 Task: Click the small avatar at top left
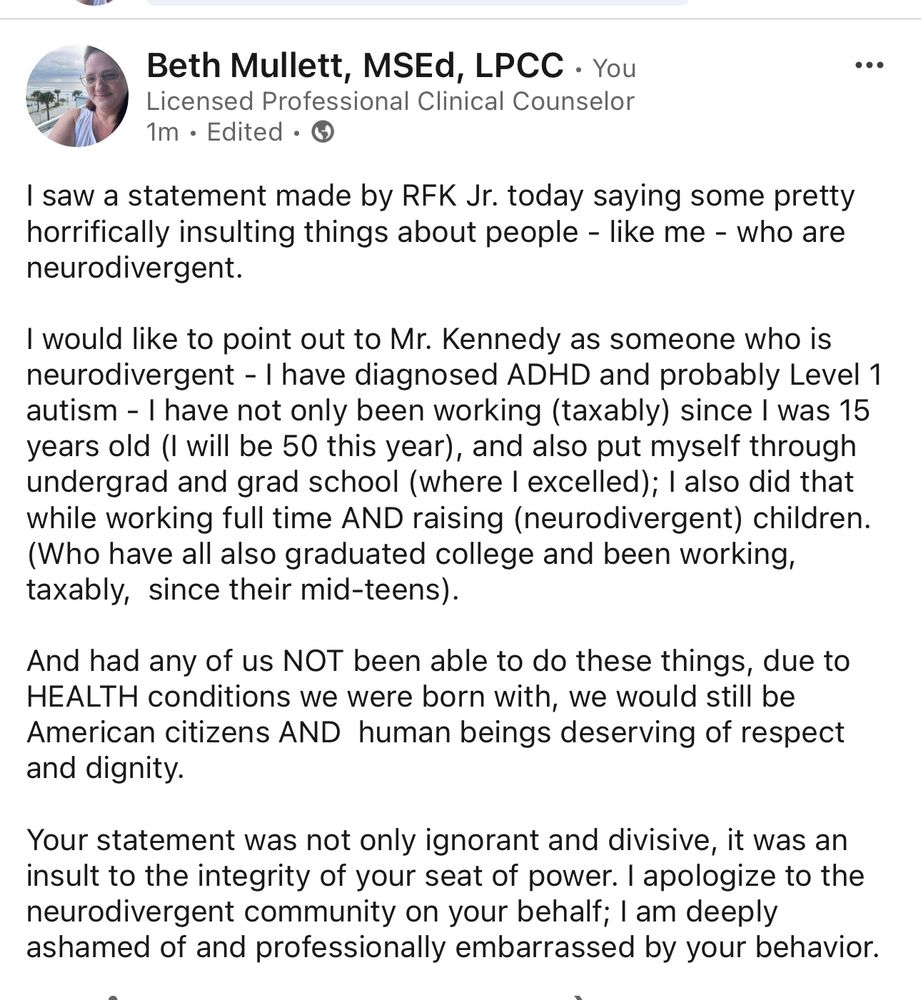(x=94, y=2)
